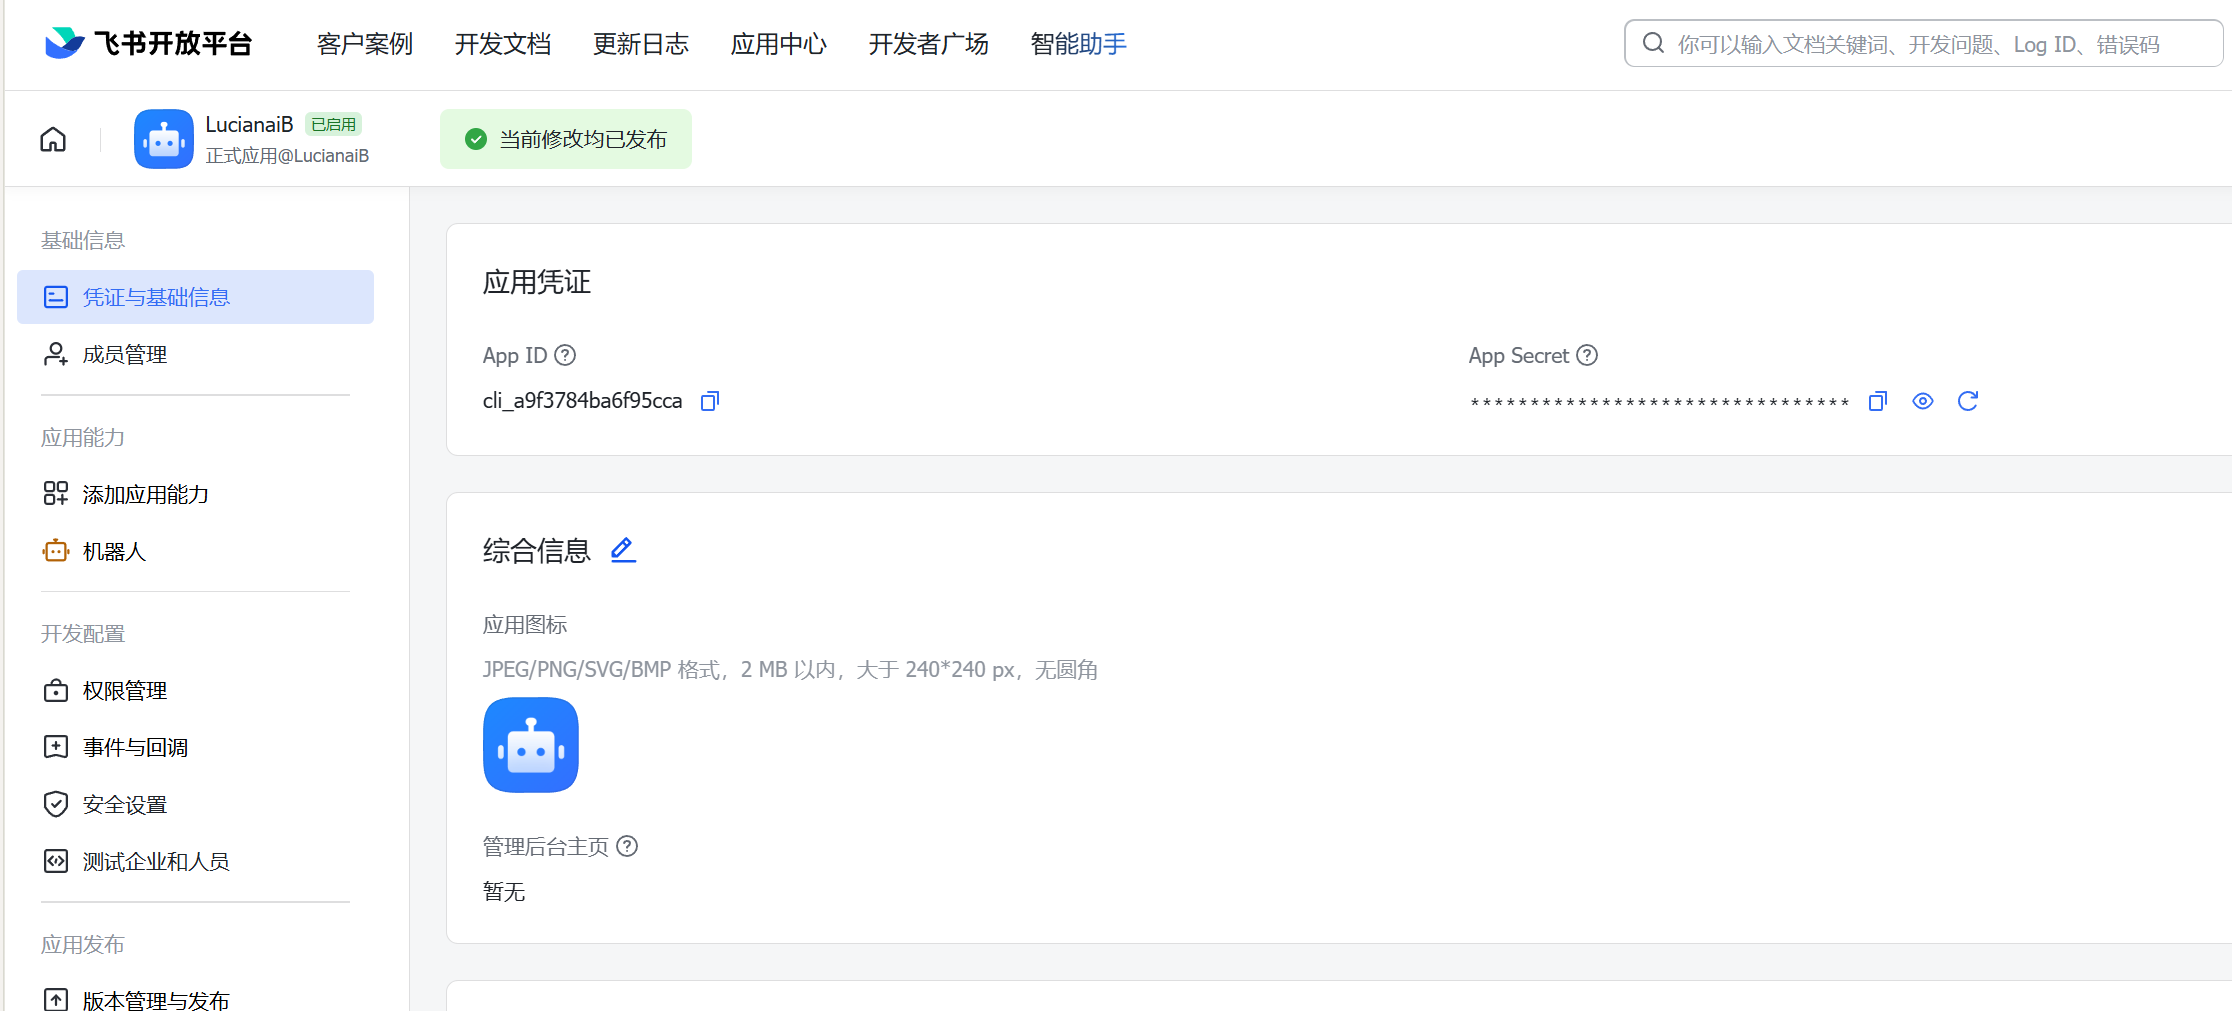Click the search input field
This screenshot has height=1011, width=2232.
click(x=1920, y=43)
